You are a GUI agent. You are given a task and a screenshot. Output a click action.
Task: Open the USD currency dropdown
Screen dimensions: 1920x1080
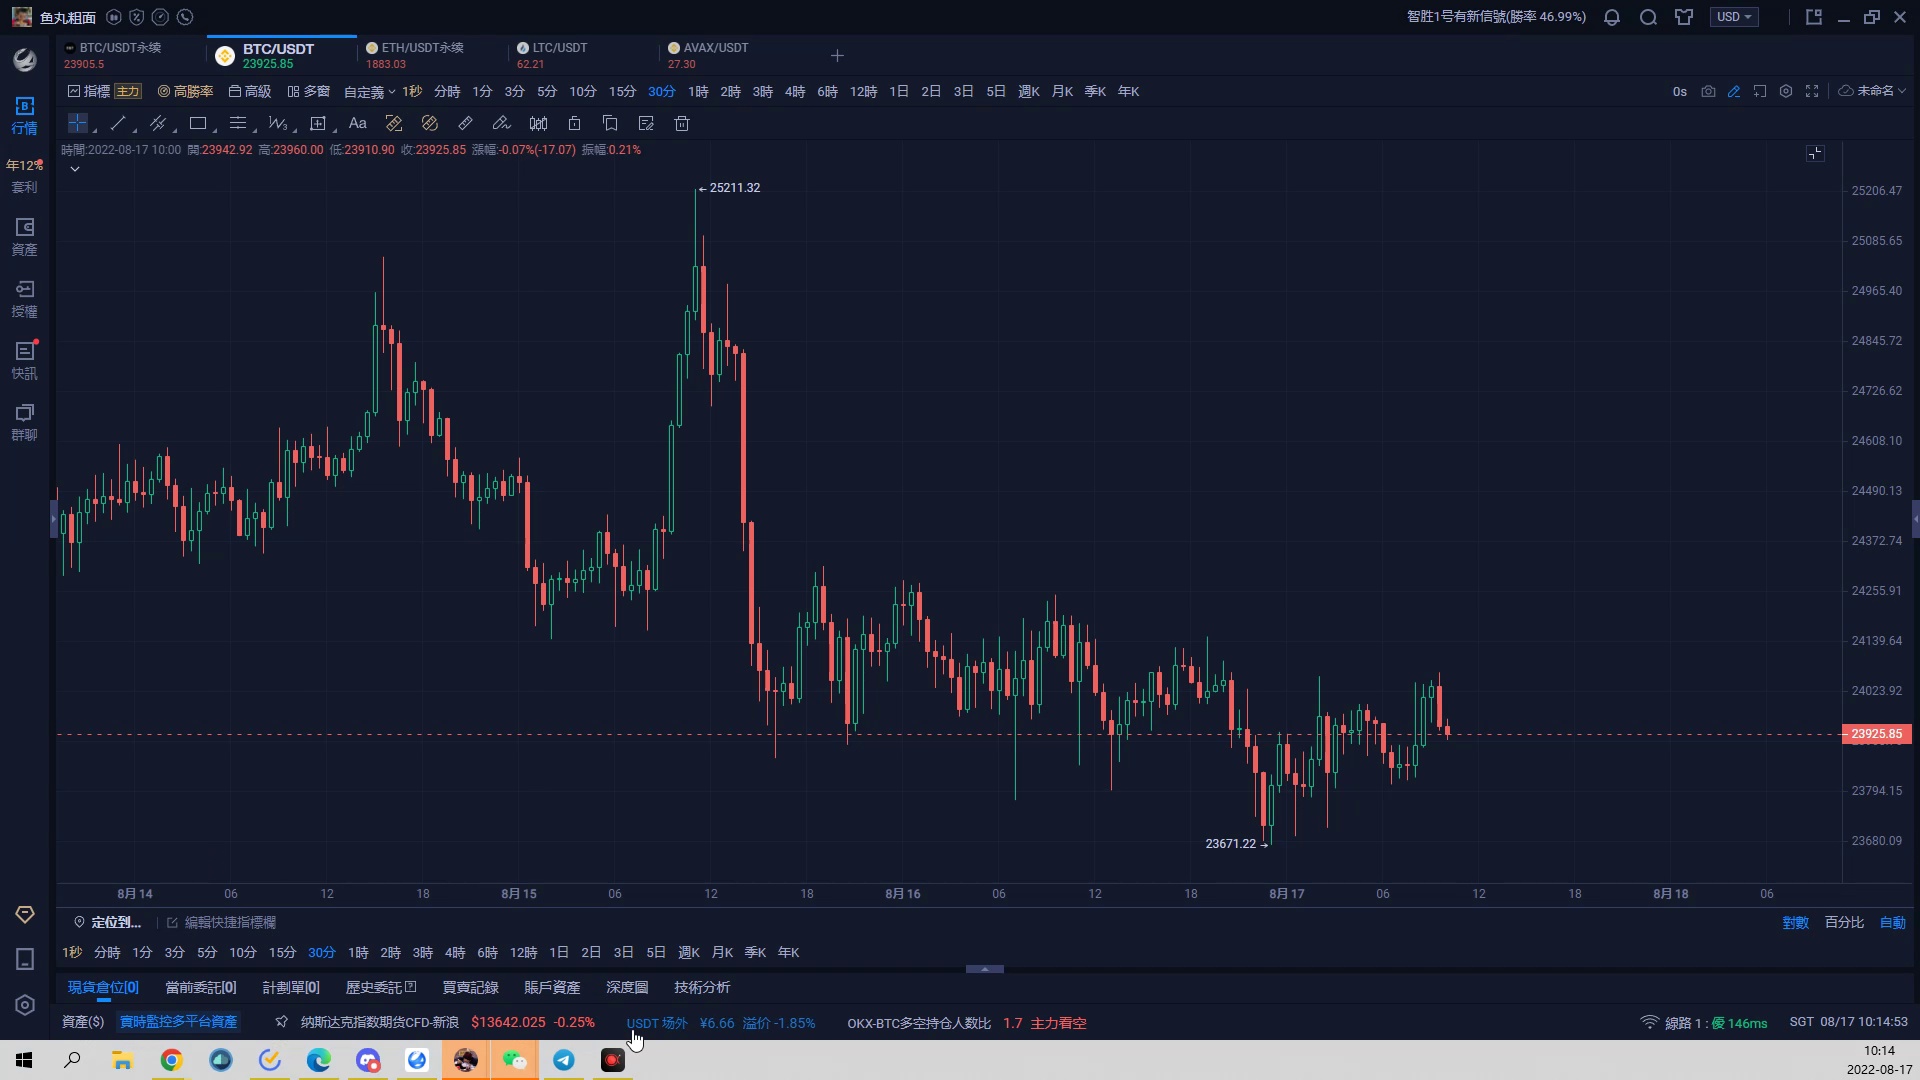click(x=1734, y=17)
